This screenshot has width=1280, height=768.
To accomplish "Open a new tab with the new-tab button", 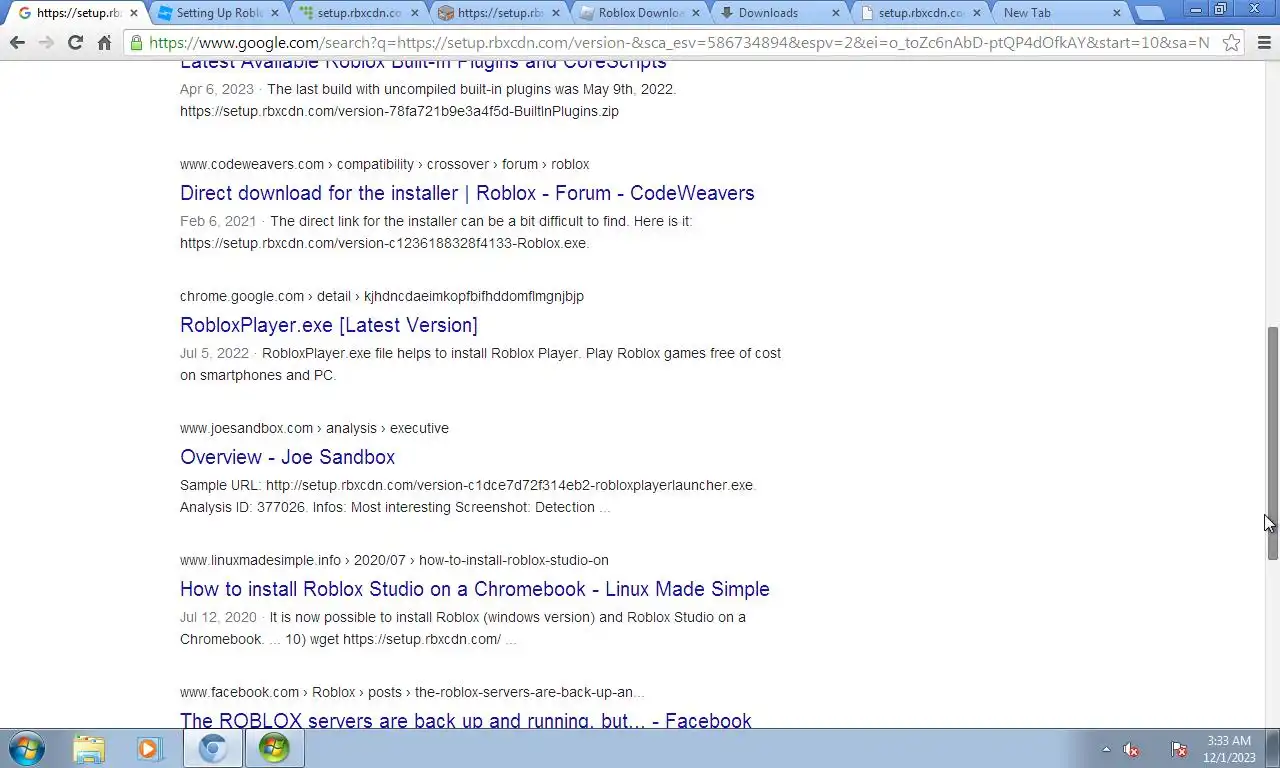I will 1150,13.
